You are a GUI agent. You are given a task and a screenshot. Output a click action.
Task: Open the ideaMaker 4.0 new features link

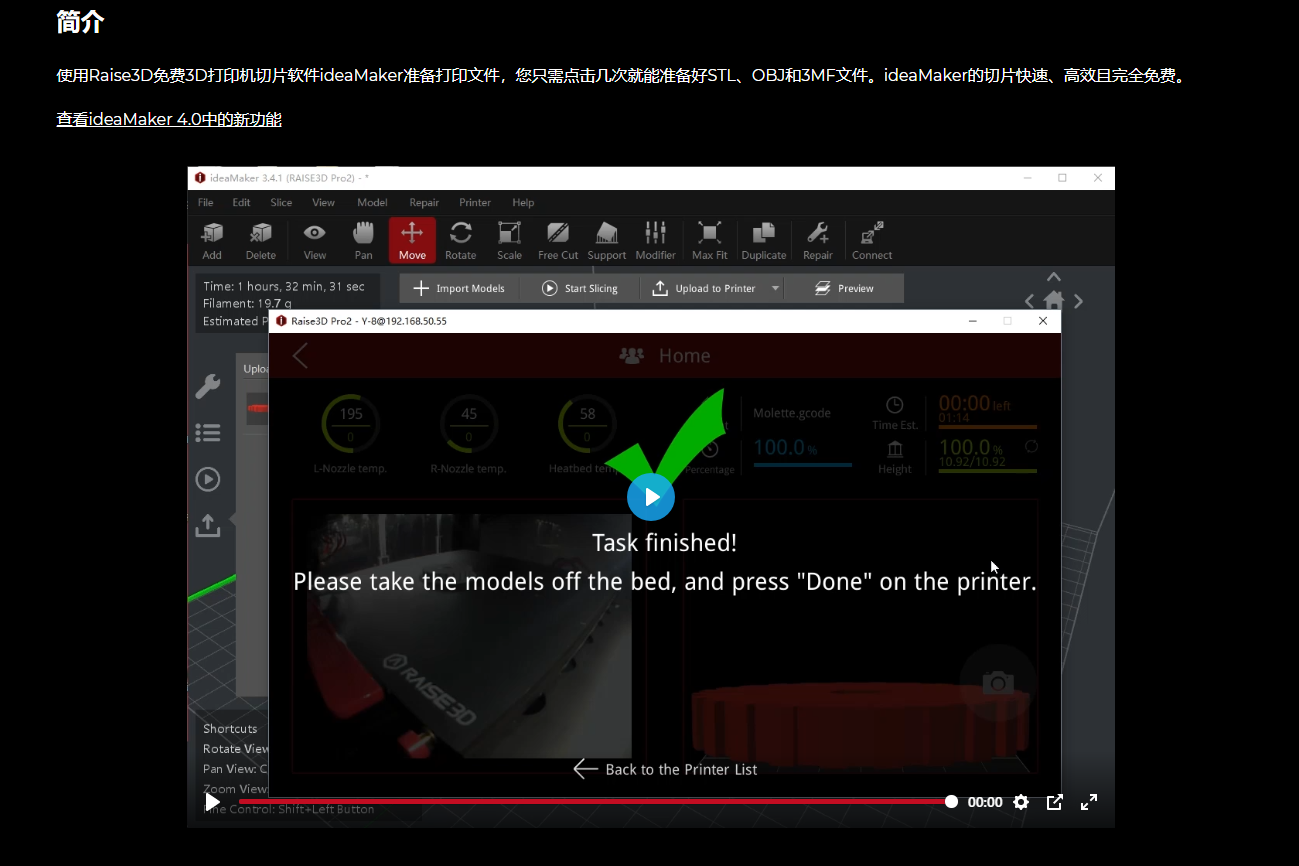pyautogui.click(x=169, y=120)
